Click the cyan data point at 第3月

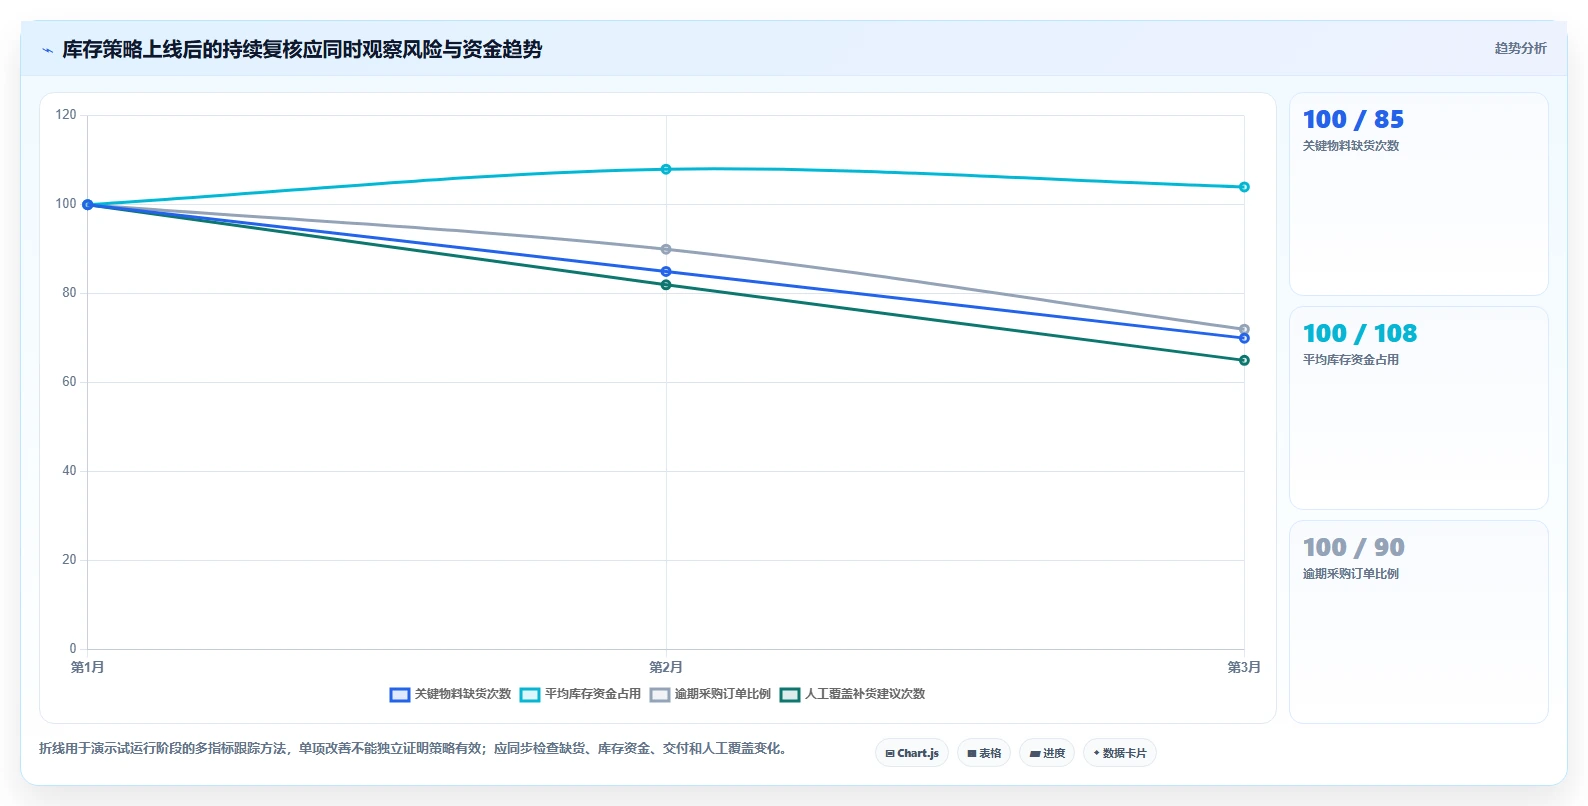(1244, 187)
